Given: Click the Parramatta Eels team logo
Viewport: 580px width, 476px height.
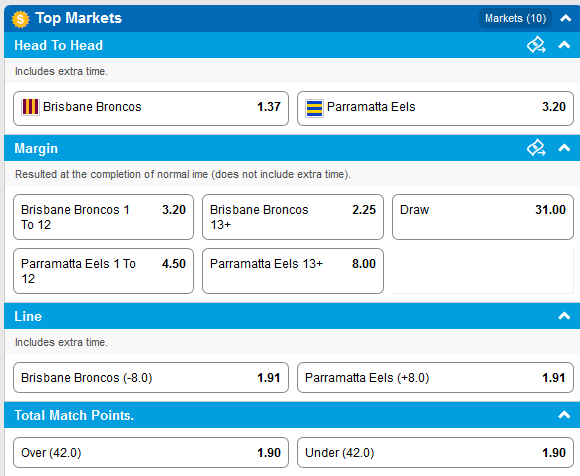Looking at the screenshot, I should coord(314,108).
